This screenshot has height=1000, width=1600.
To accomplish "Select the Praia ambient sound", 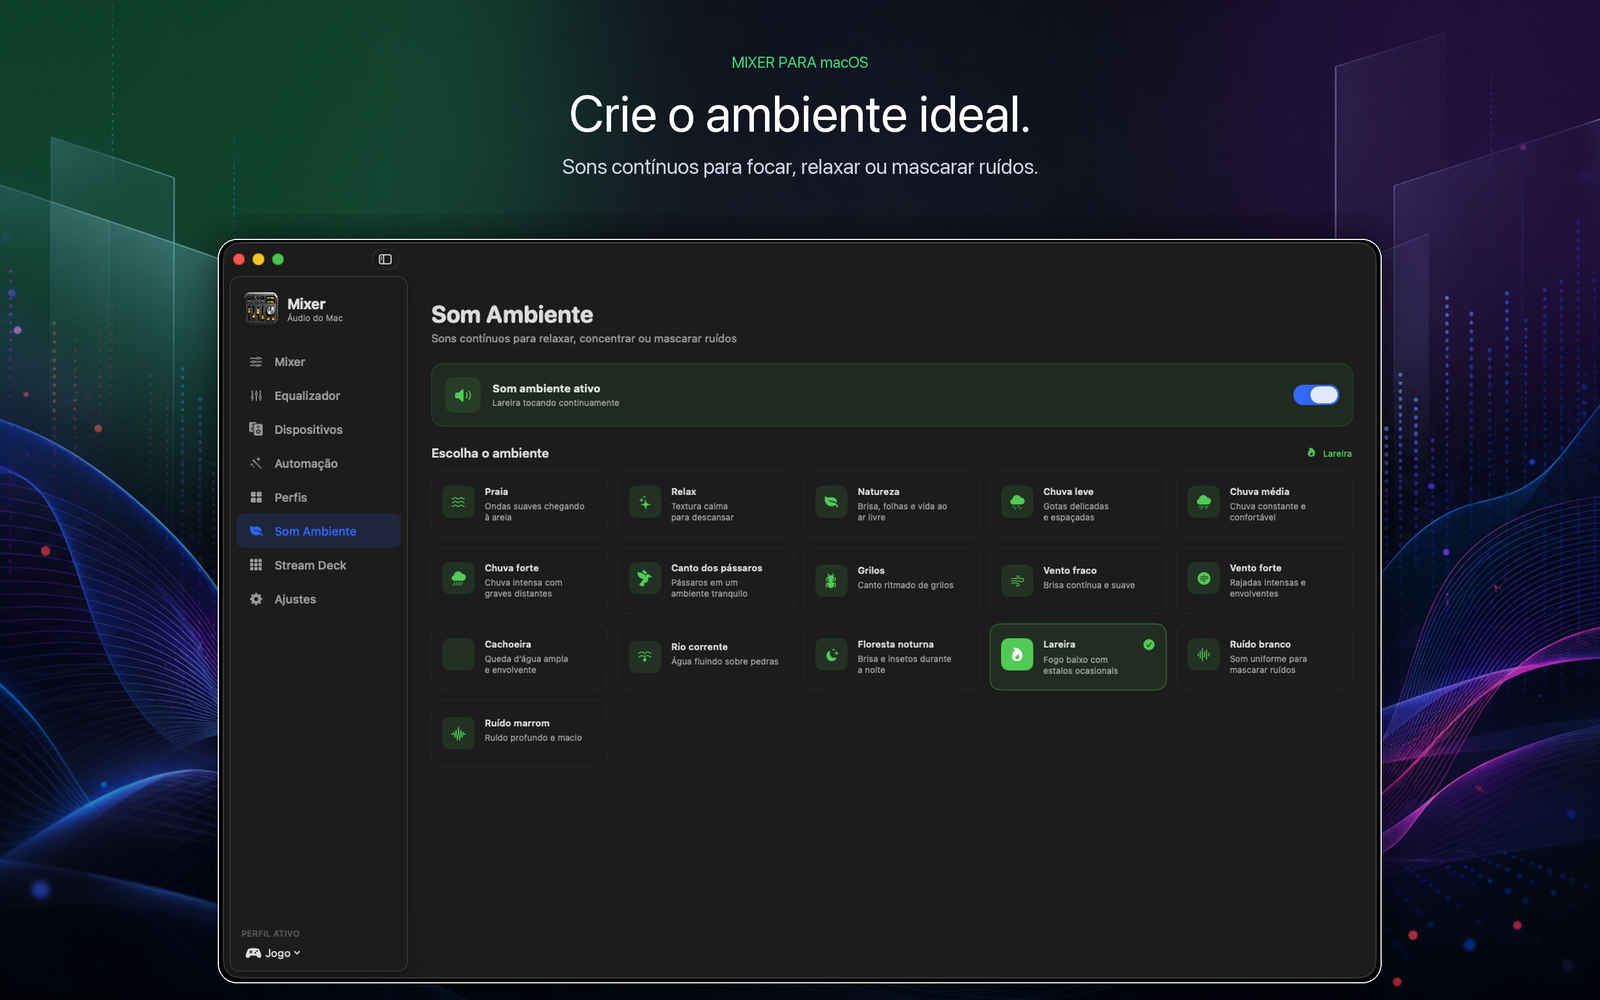I will [x=519, y=504].
